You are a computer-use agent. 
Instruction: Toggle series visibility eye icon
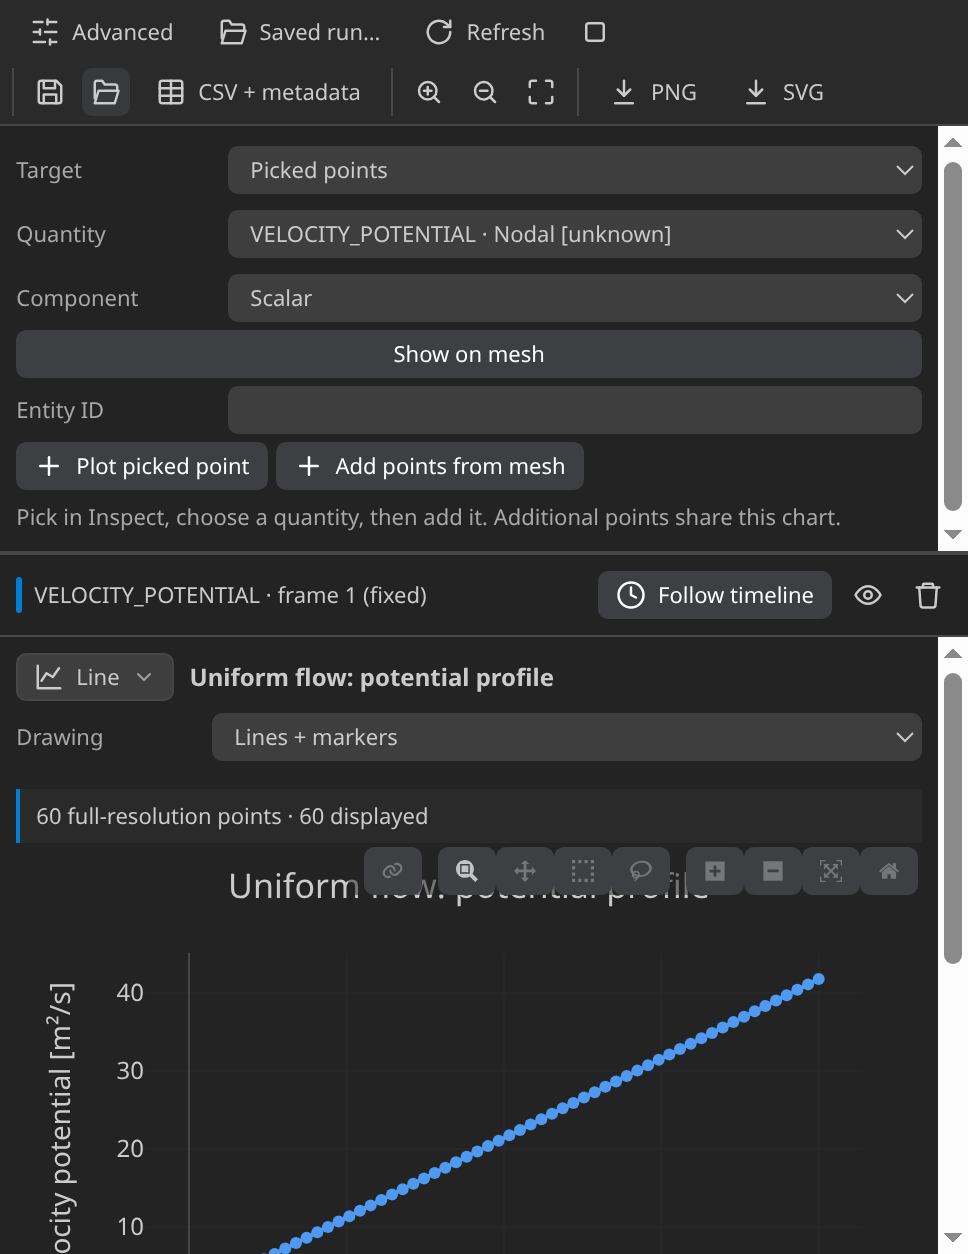868,595
